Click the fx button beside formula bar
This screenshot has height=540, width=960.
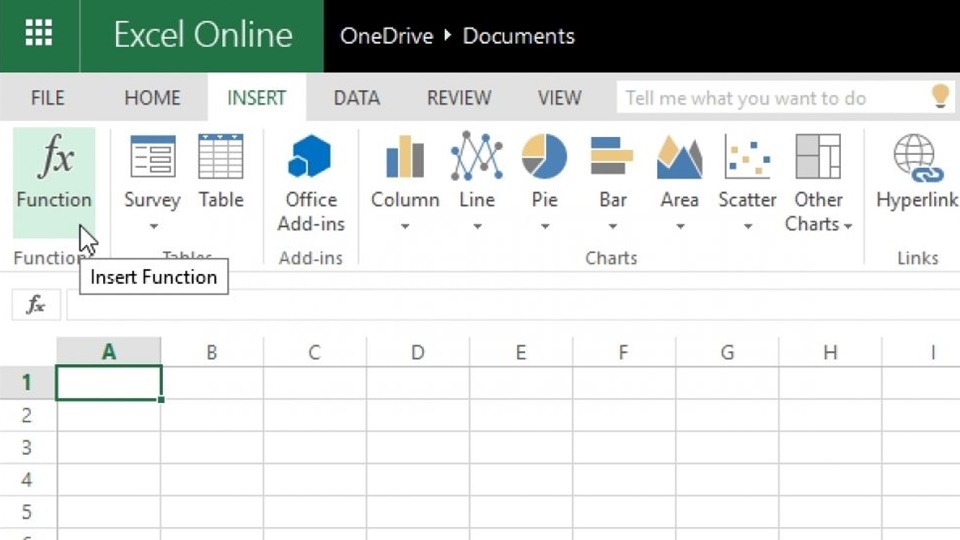(x=35, y=305)
